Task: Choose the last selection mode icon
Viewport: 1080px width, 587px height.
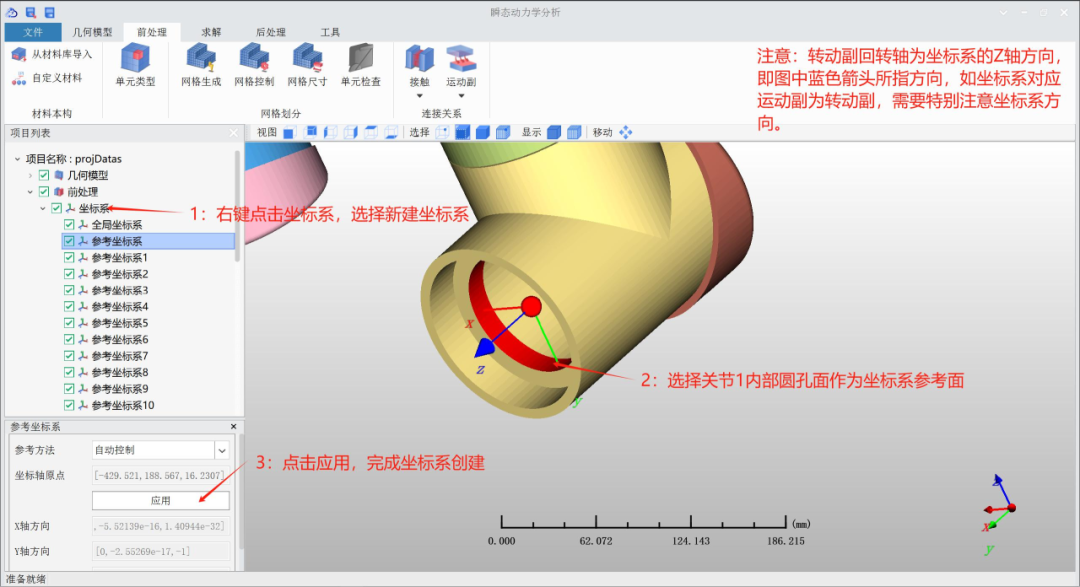Action: [x=503, y=132]
